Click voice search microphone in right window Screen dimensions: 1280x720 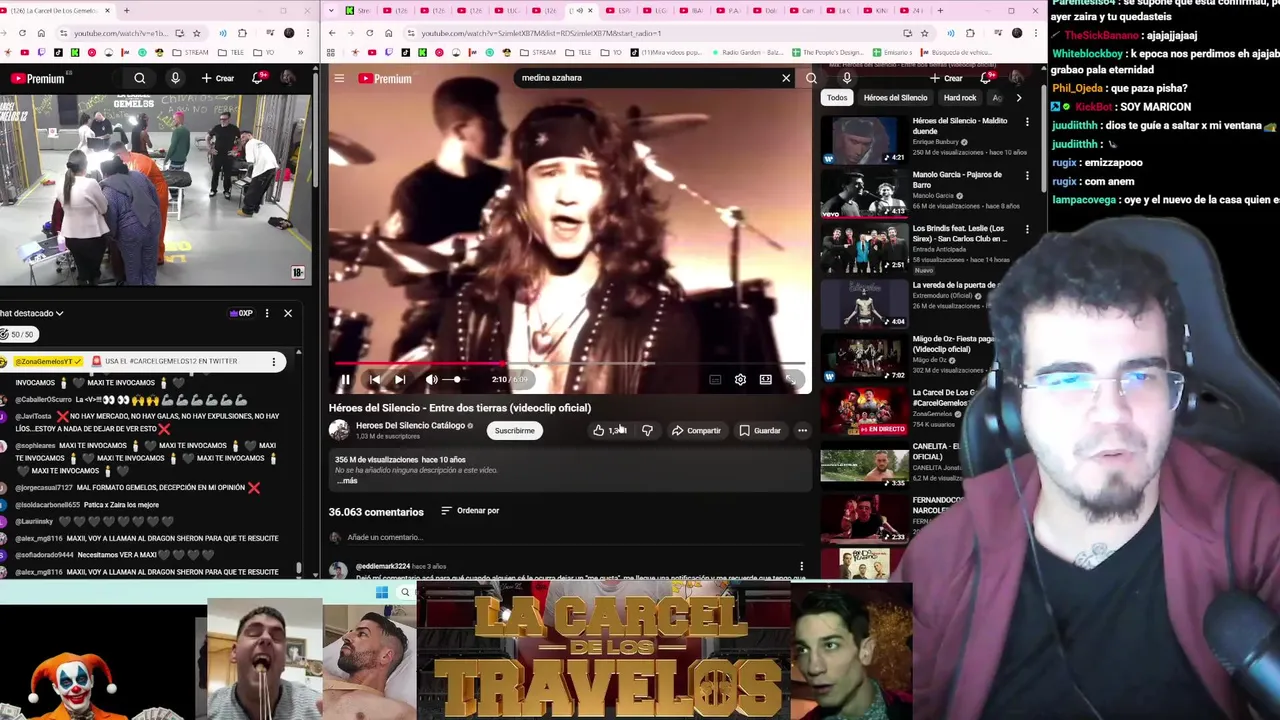point(846,78)
